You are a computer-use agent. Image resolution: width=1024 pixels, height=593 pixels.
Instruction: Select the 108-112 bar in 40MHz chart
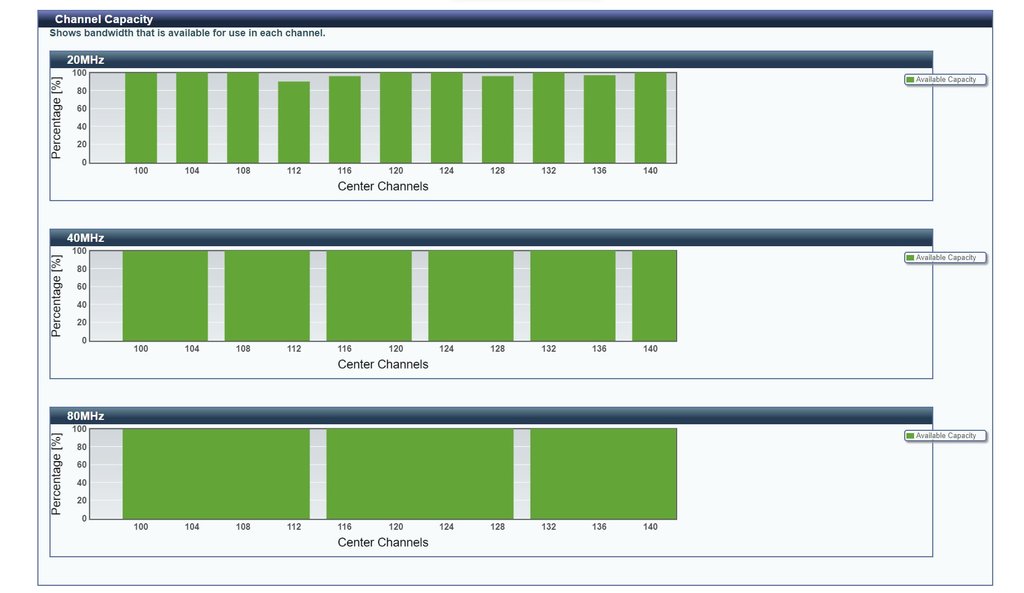267,296
